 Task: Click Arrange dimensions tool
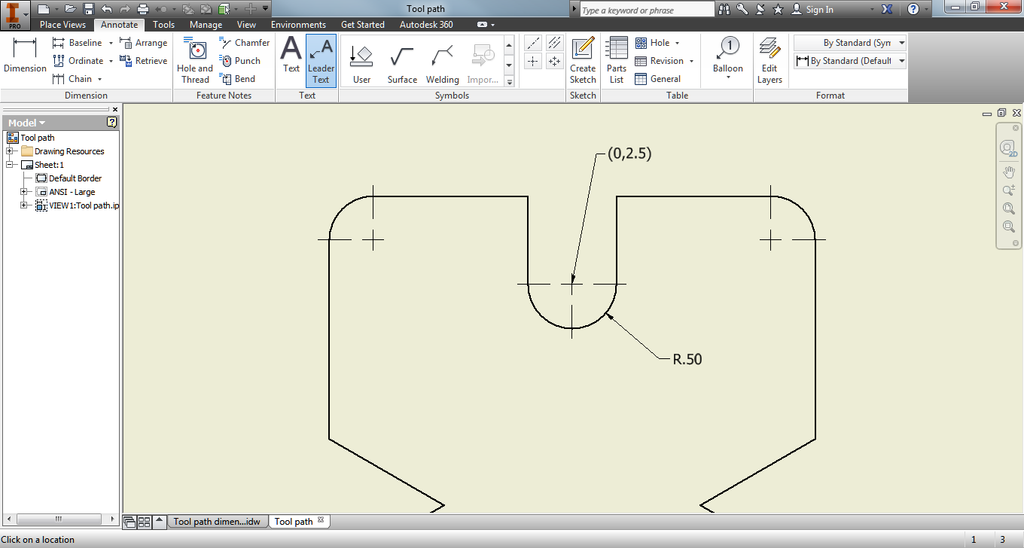(144, 42)
